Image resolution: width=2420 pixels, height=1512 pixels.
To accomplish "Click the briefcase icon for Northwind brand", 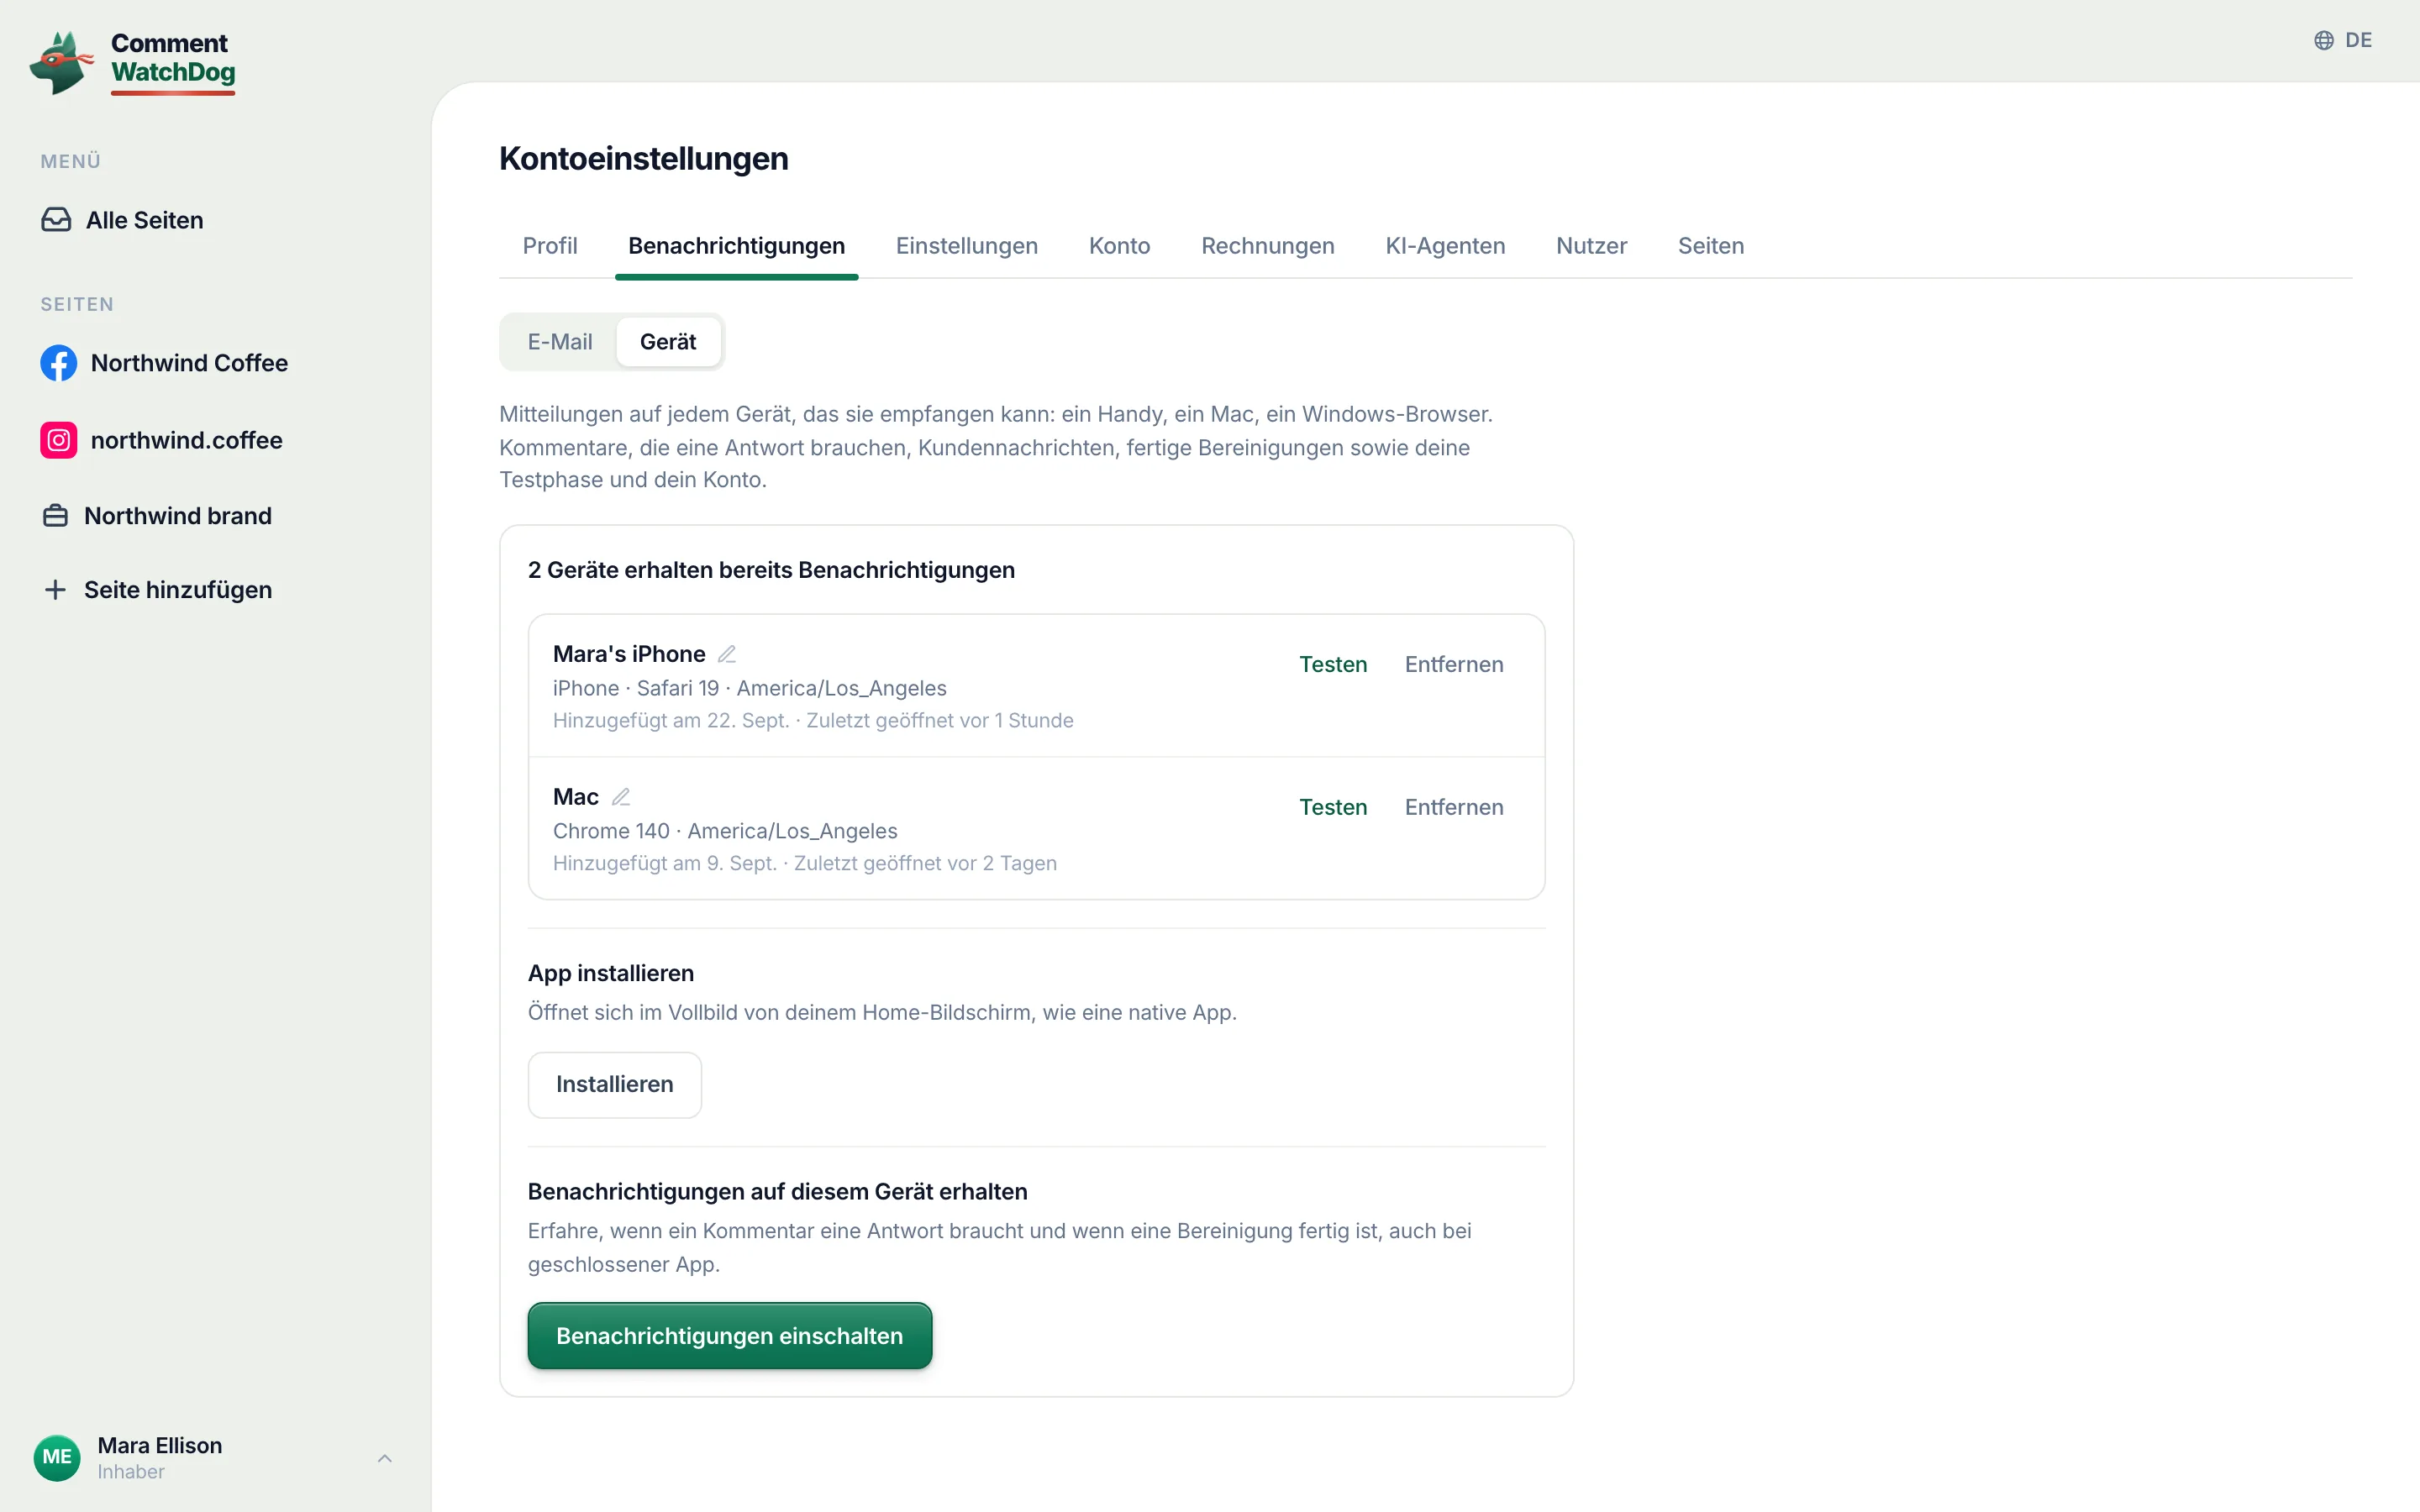I will coord(56,516).
